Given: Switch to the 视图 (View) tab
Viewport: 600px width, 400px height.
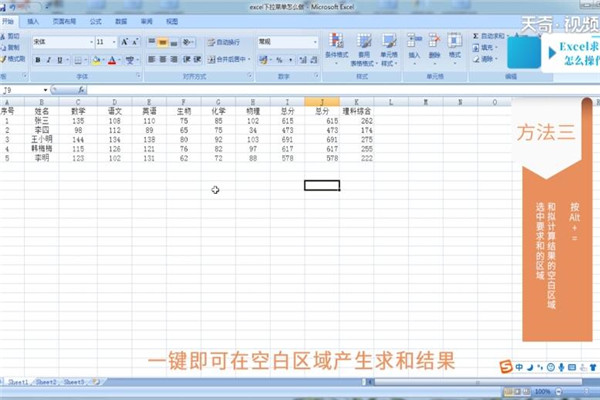Looking at the screenshot, I should point(172,21).
